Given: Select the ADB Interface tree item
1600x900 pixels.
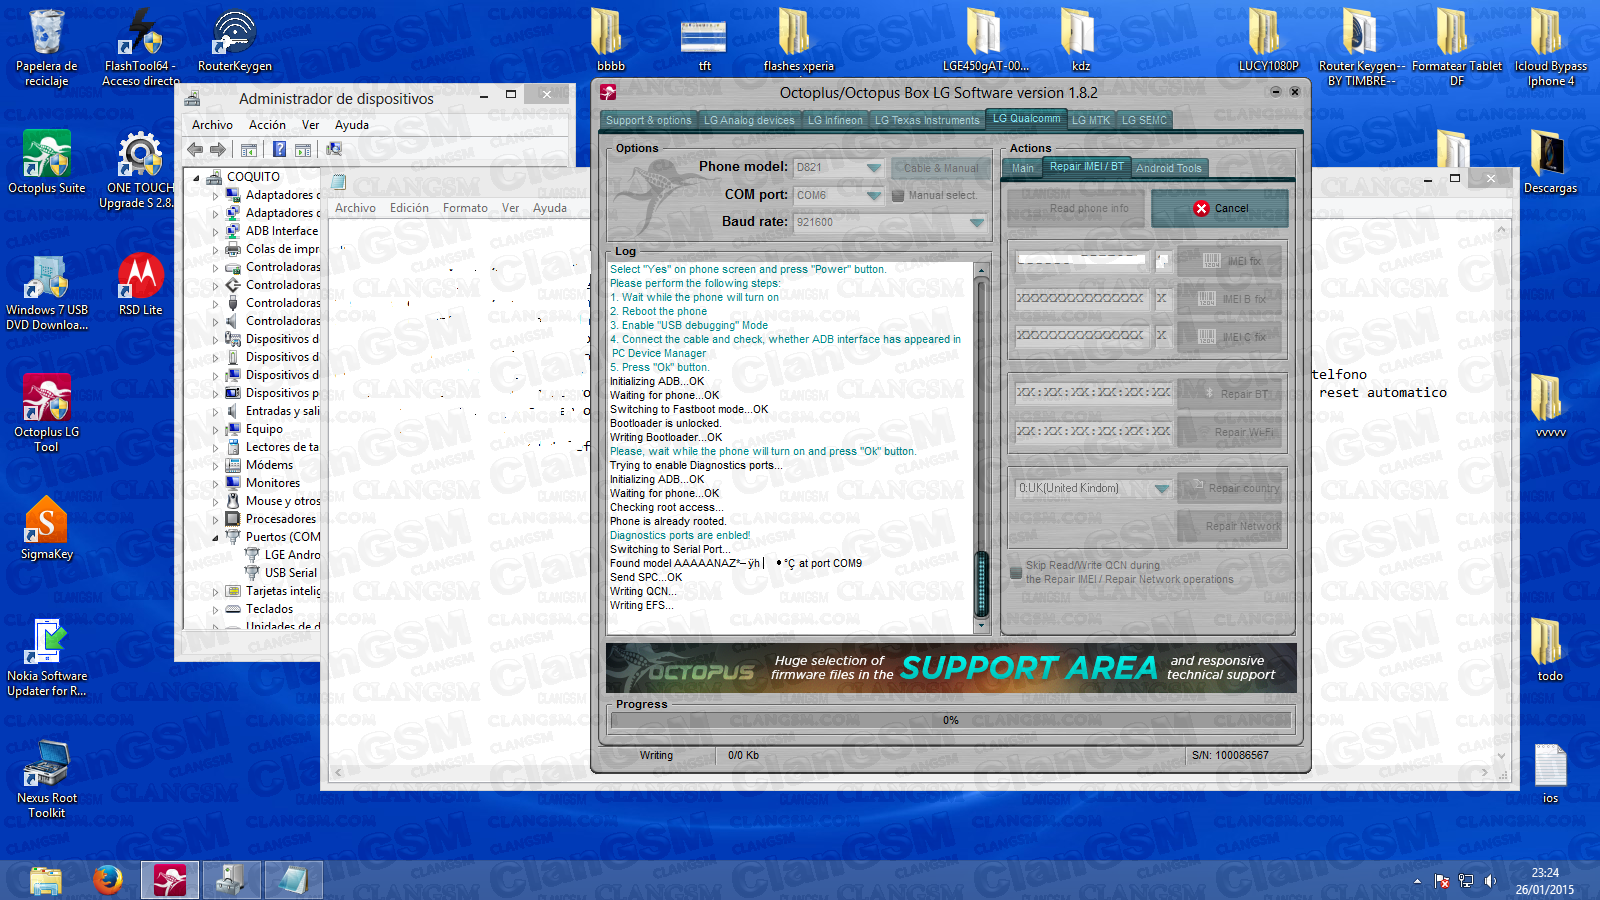Looking at the screenshot, I should tap(281, 231).
